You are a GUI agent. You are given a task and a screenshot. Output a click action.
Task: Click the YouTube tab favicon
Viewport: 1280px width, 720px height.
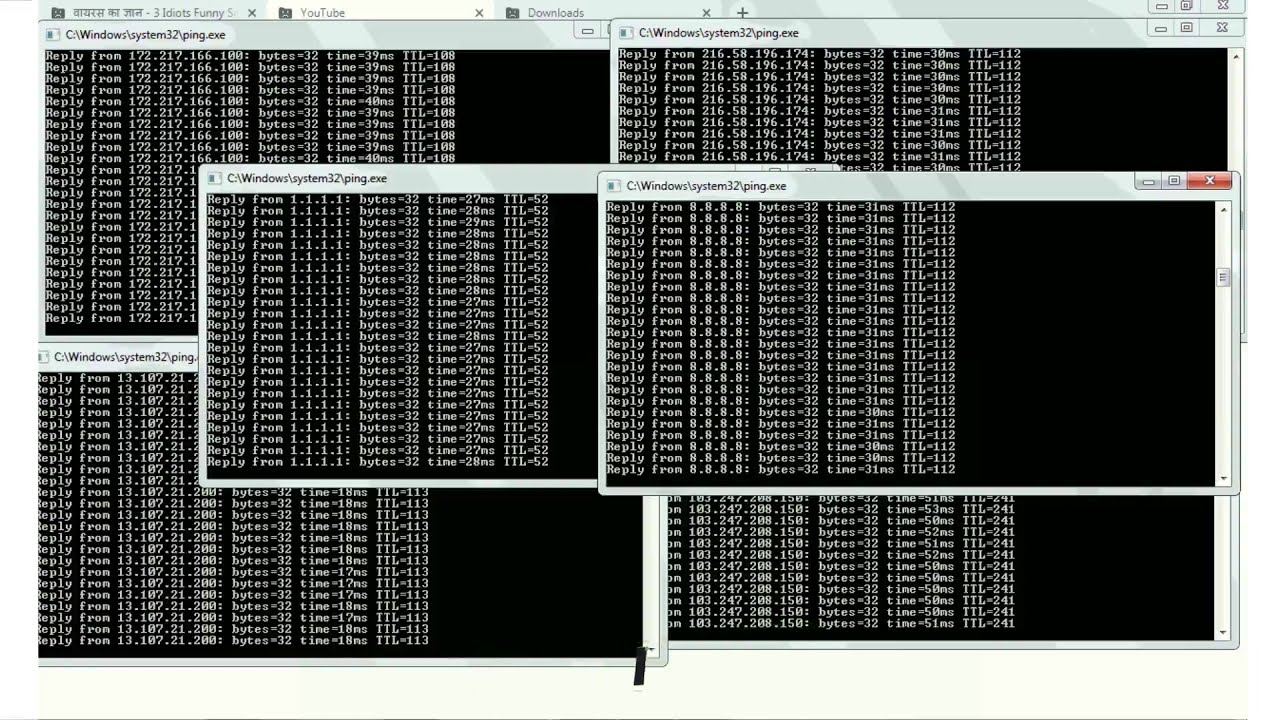coord(286,13)
